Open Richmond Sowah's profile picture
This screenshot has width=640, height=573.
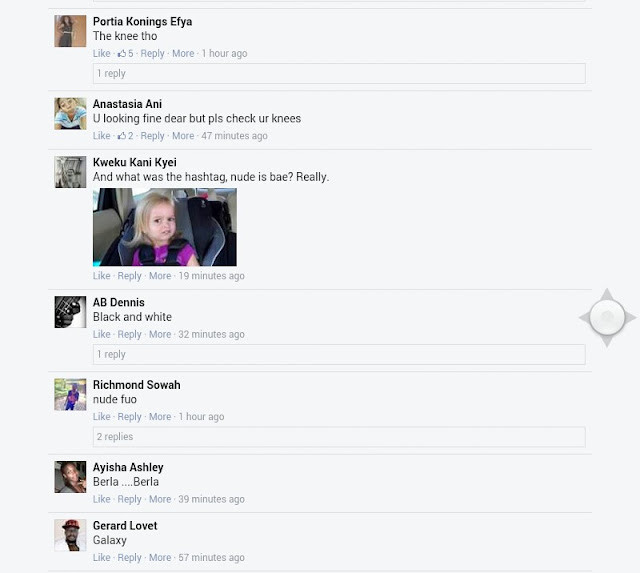click(x=70, y=394)
